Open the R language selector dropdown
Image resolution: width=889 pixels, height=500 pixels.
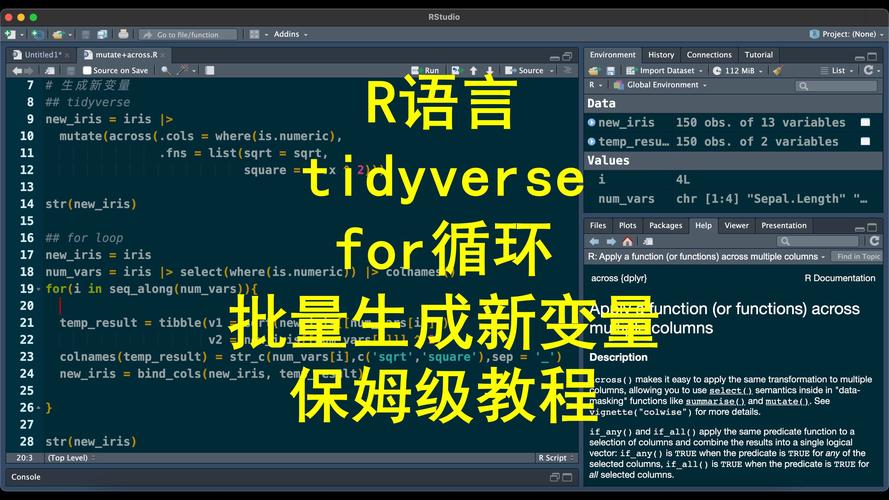coord(594,85)
